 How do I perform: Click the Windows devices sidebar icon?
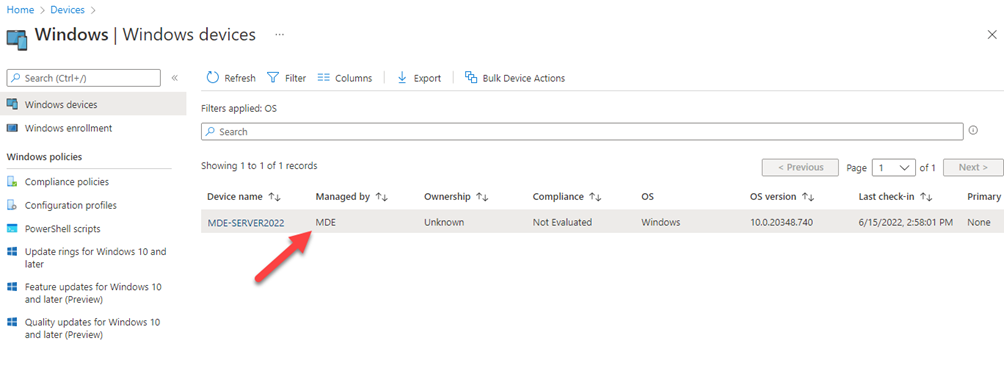pyautogui.click(x=12, y=104)
